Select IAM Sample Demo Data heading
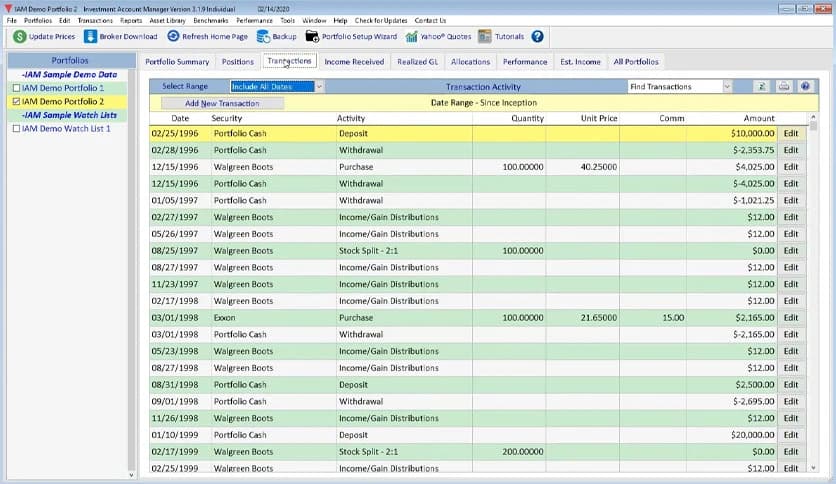836x484 pixels. tap(69, 75)
